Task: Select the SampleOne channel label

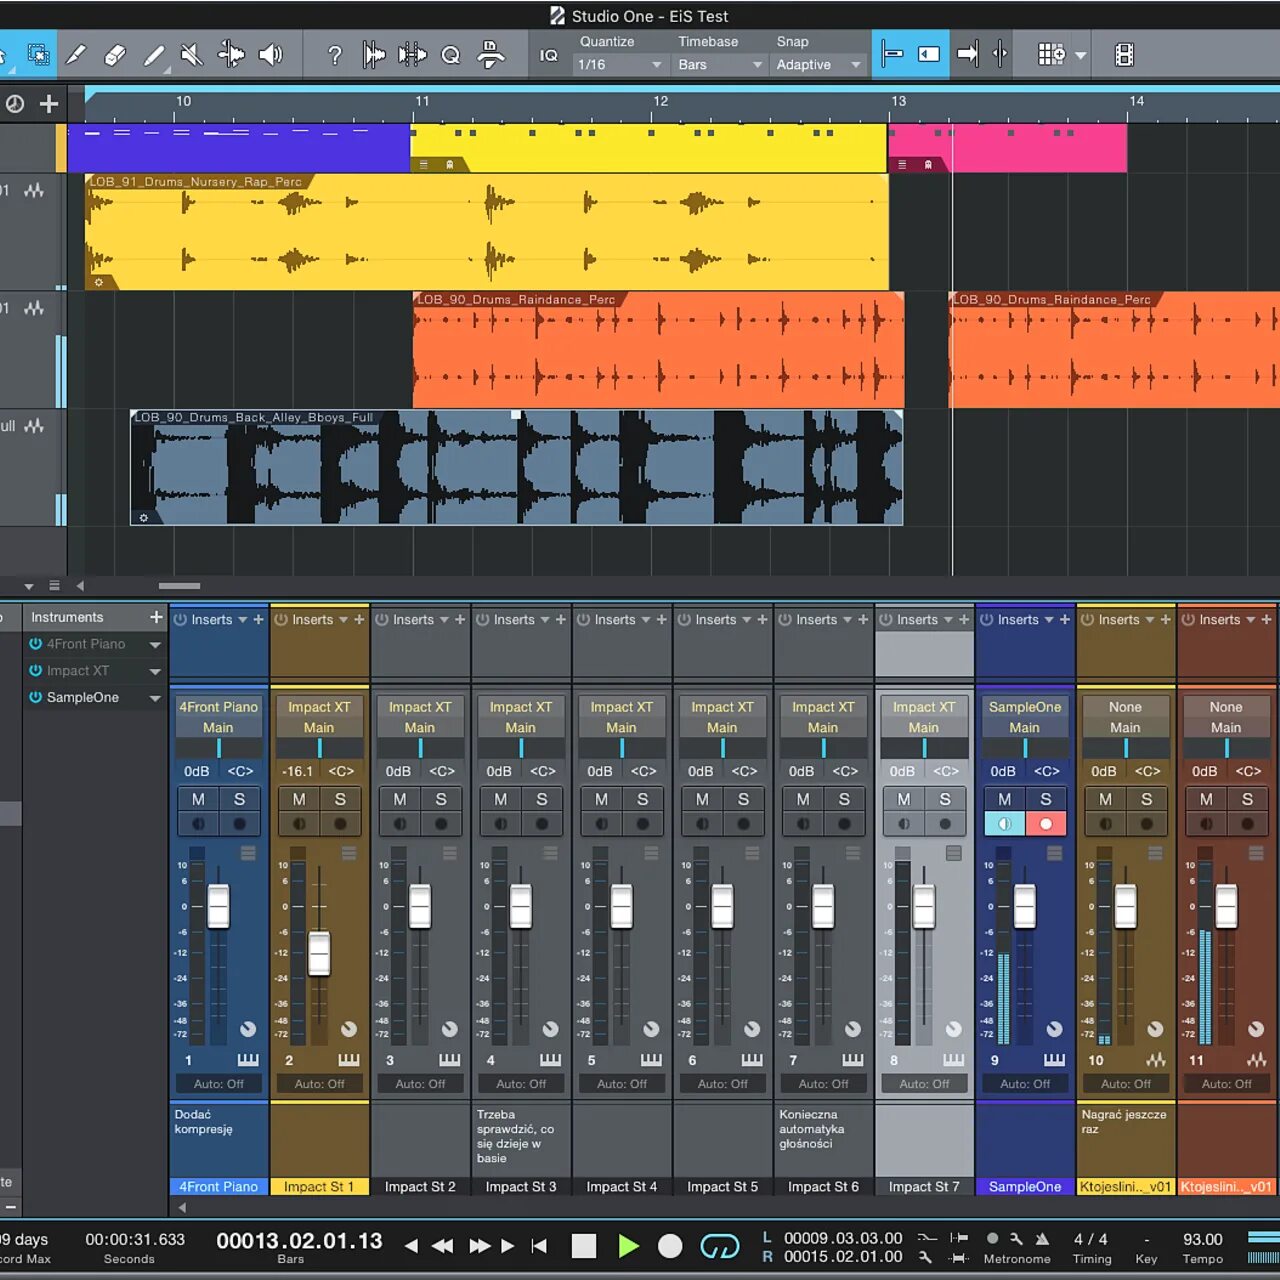Action: 1025,1186
